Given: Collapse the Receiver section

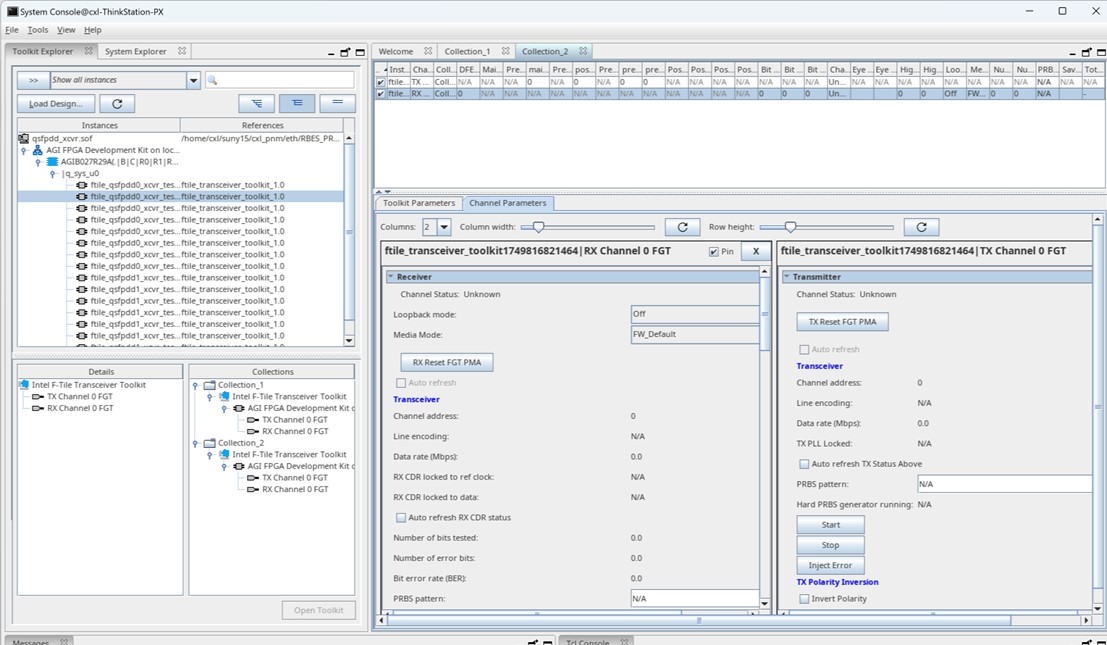Looking at the screenshot, I should [391, 277].
